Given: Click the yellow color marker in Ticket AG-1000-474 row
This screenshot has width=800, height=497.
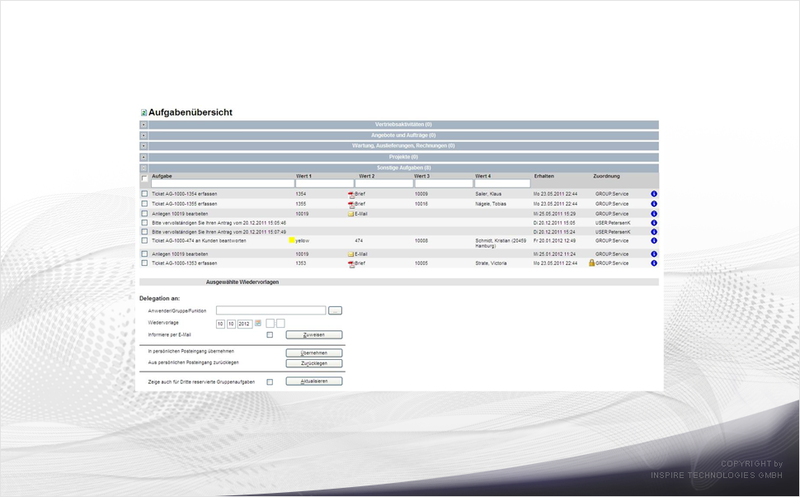Looking at the screenshot, I should tap(292, 240).
